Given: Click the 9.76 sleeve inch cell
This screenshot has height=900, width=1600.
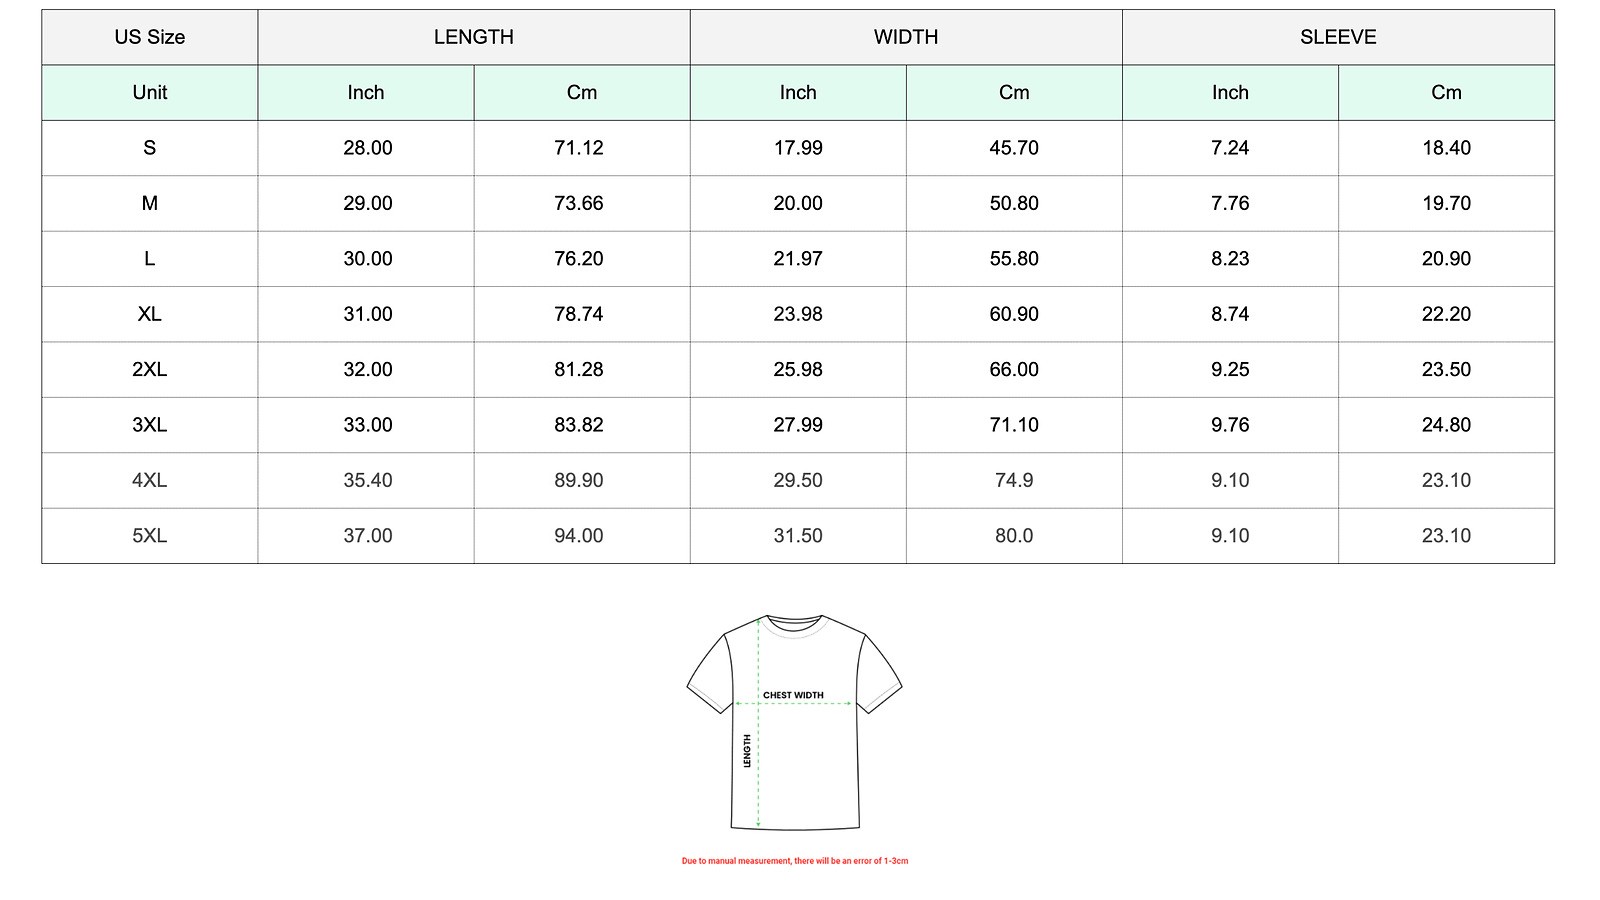Looking at the screenshot, I should (1230, 425).
